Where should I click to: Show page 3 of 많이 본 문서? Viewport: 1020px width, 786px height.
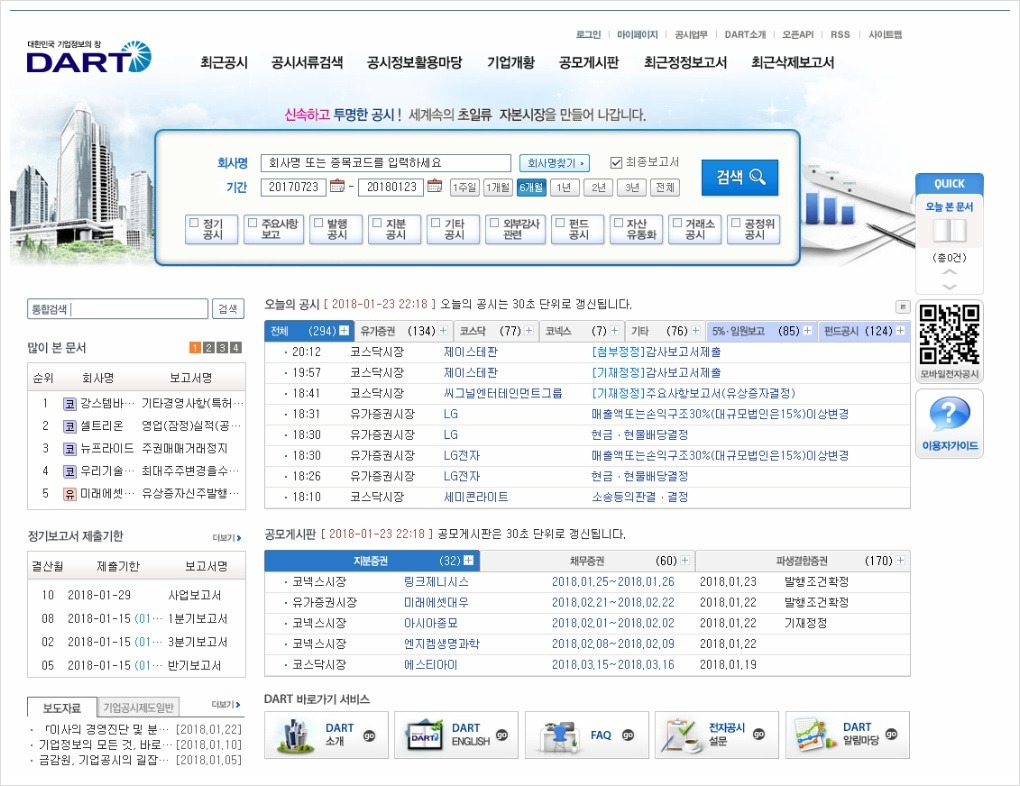(x=222, y=347)
